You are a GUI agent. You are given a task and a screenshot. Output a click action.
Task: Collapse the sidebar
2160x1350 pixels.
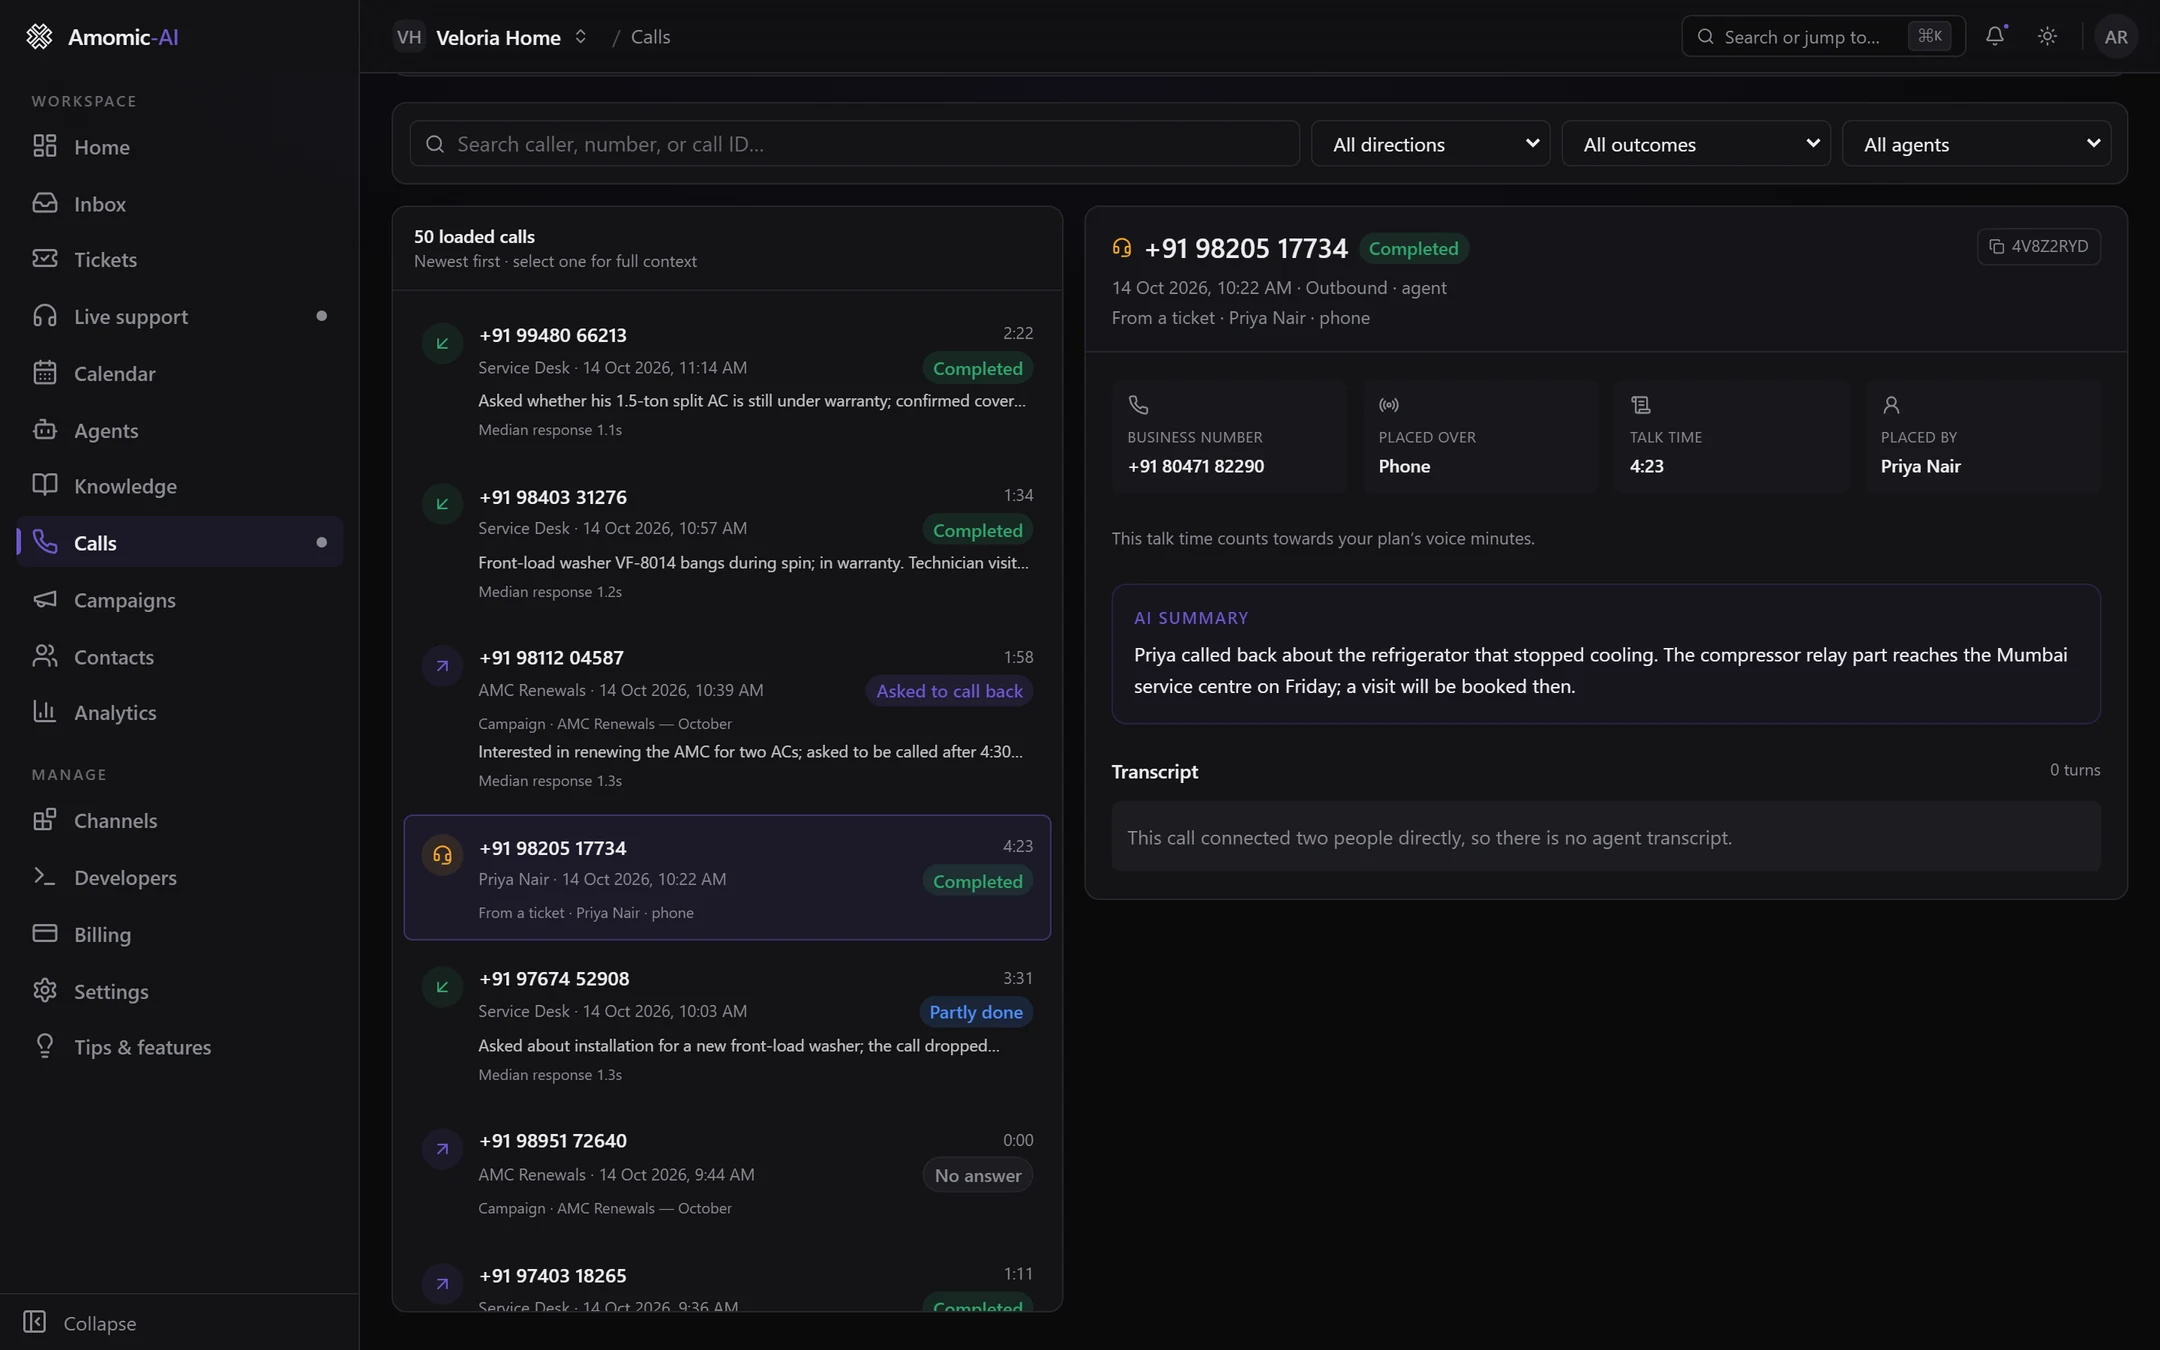(x=180, y=1323)
